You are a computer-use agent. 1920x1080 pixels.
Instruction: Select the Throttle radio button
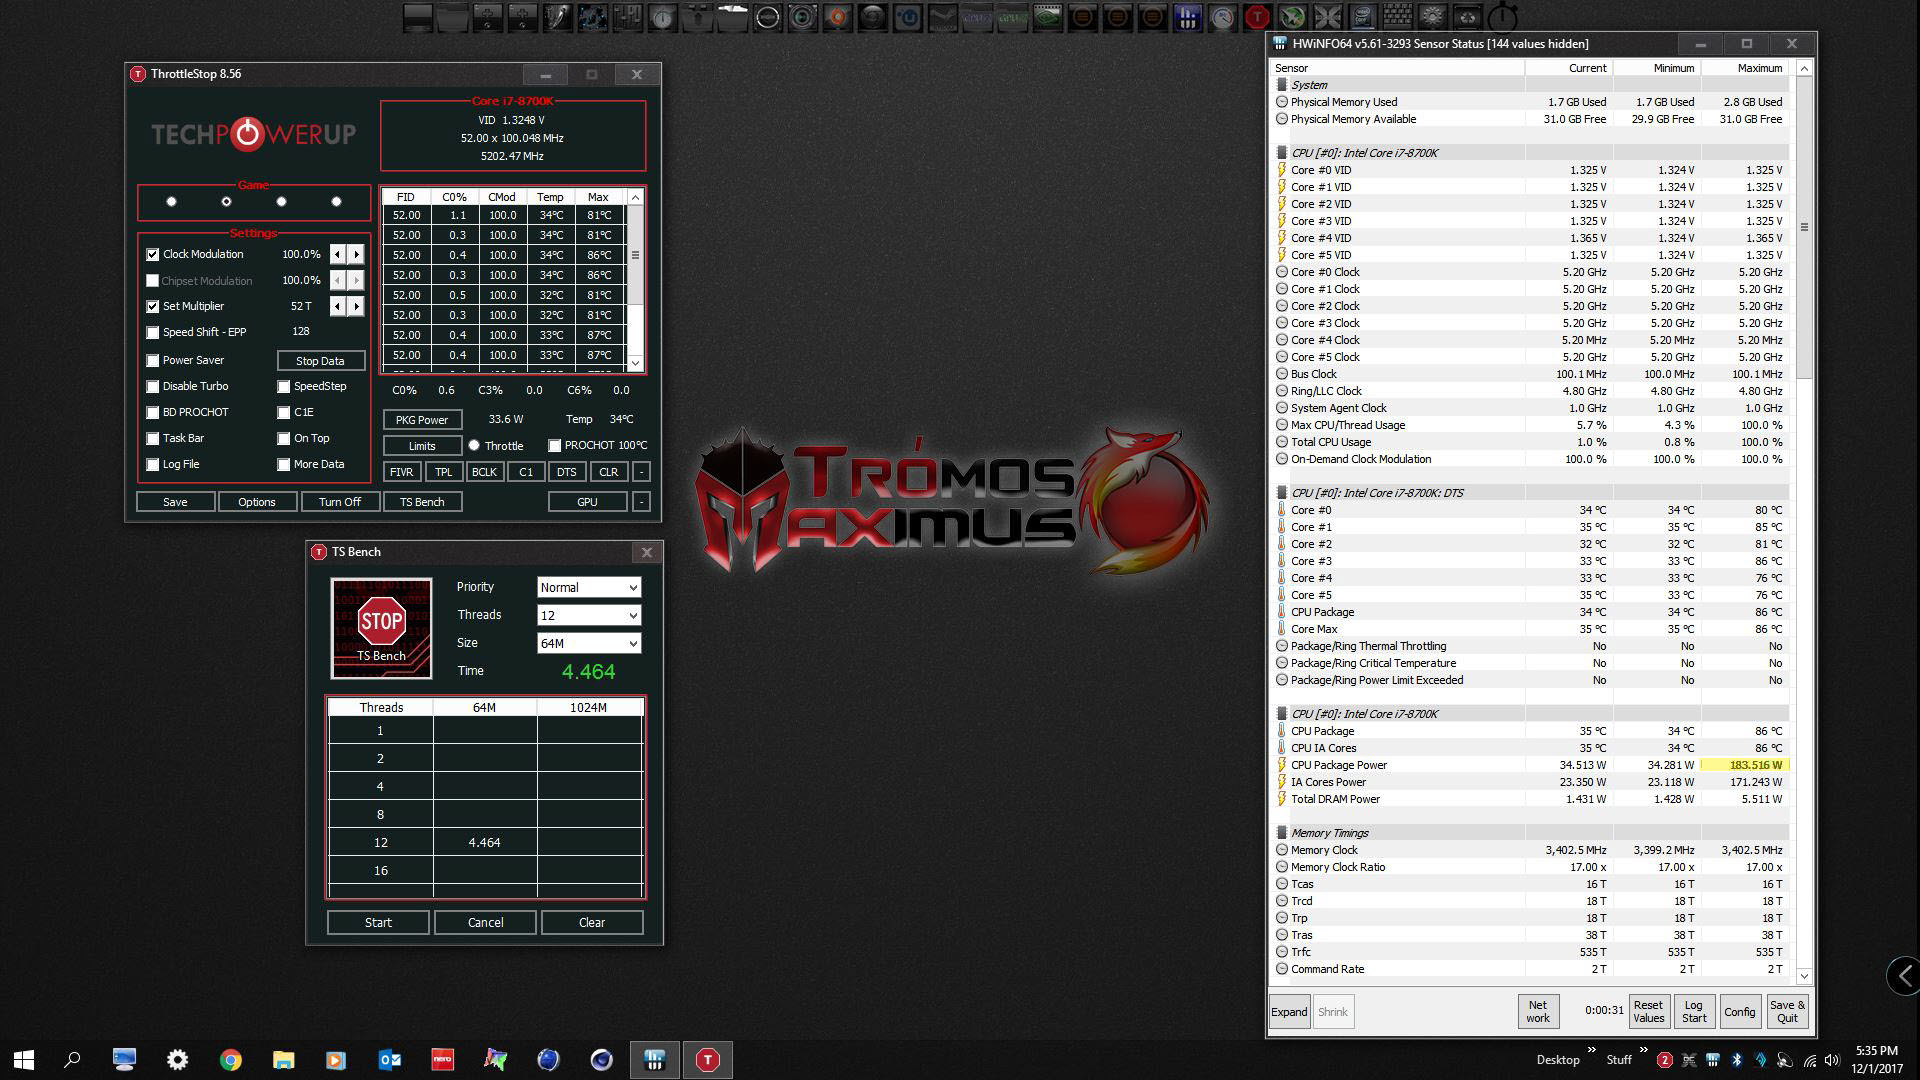click(x=474, y=446)
